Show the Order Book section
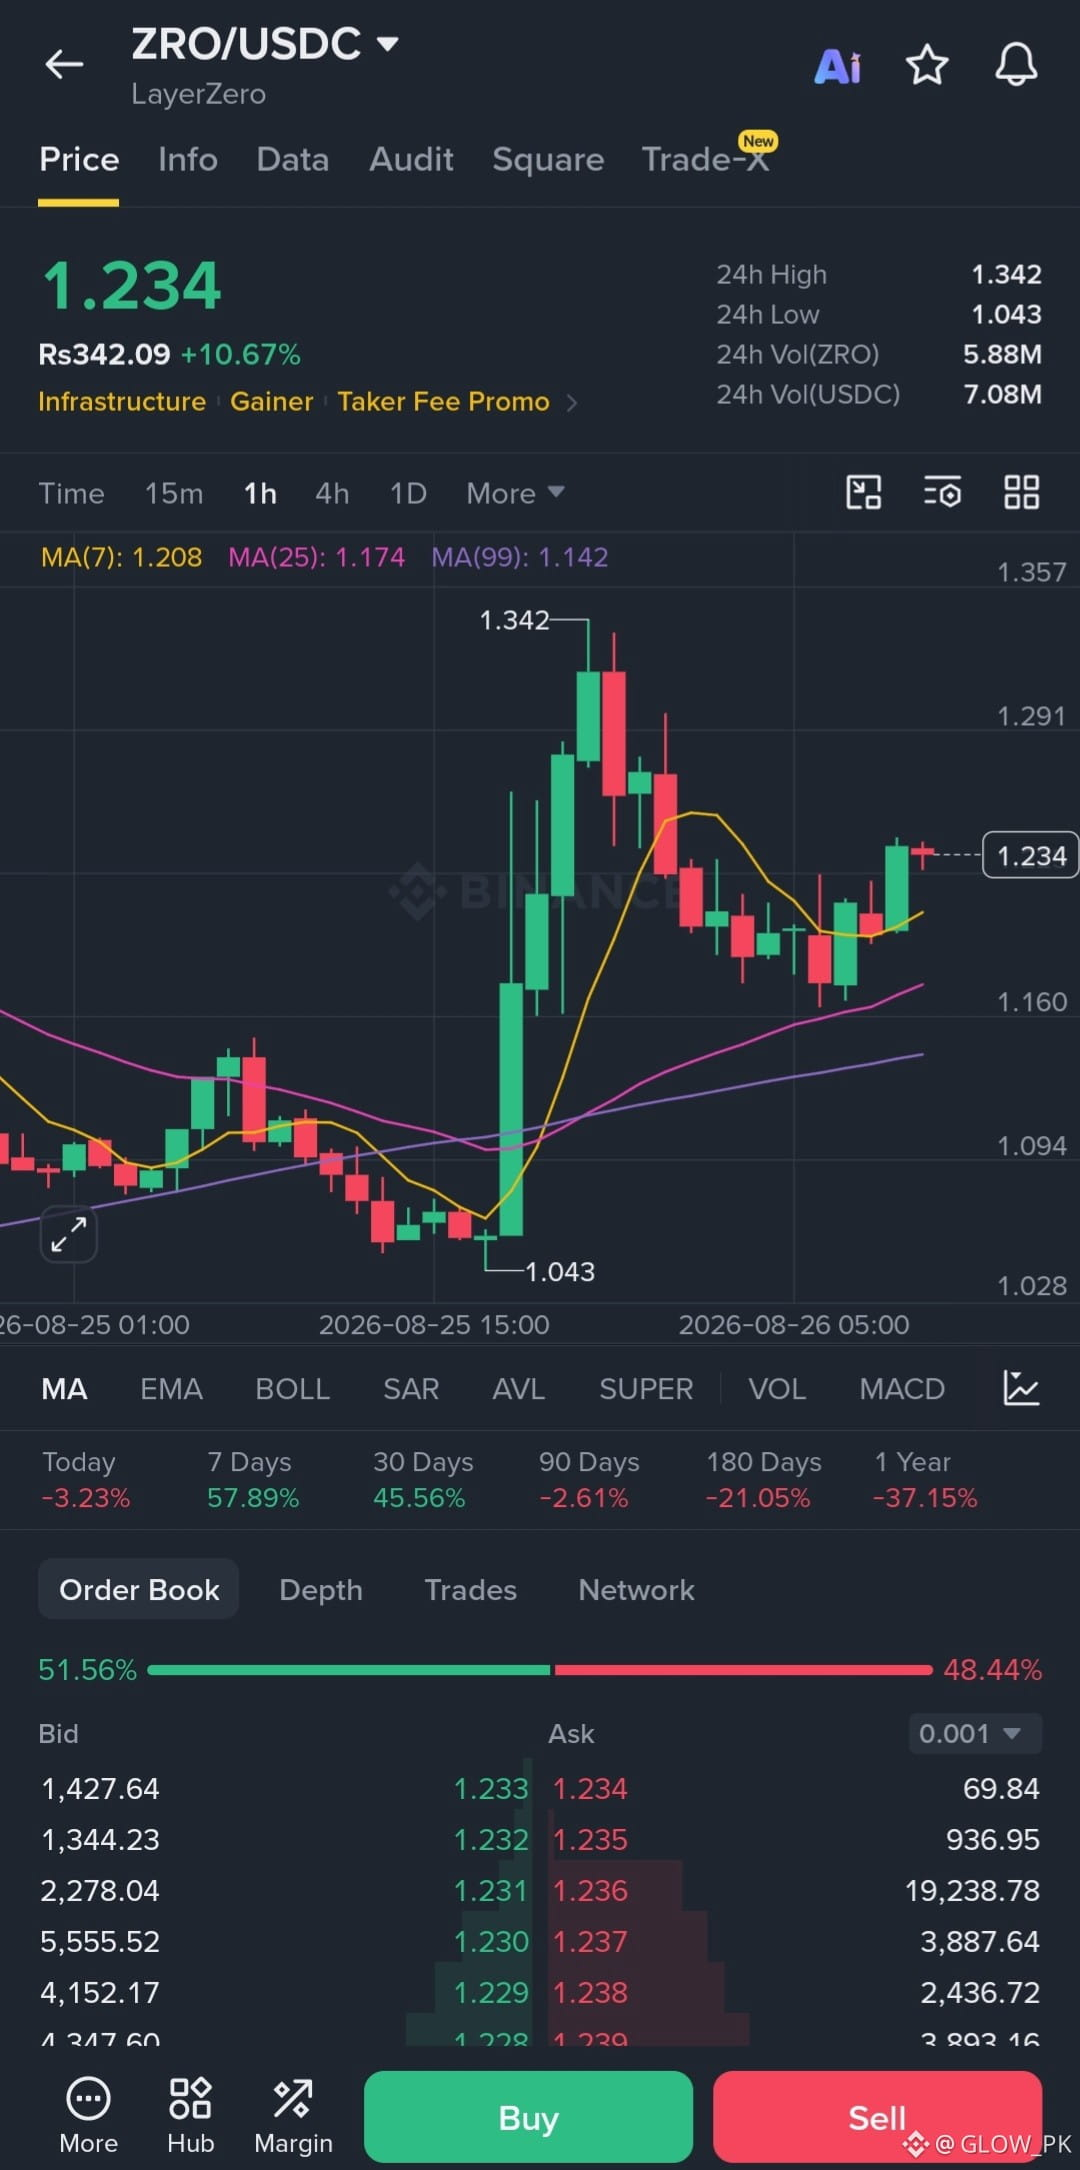The width and height of the screenshot is (1080, 2170). [139, 1589]
